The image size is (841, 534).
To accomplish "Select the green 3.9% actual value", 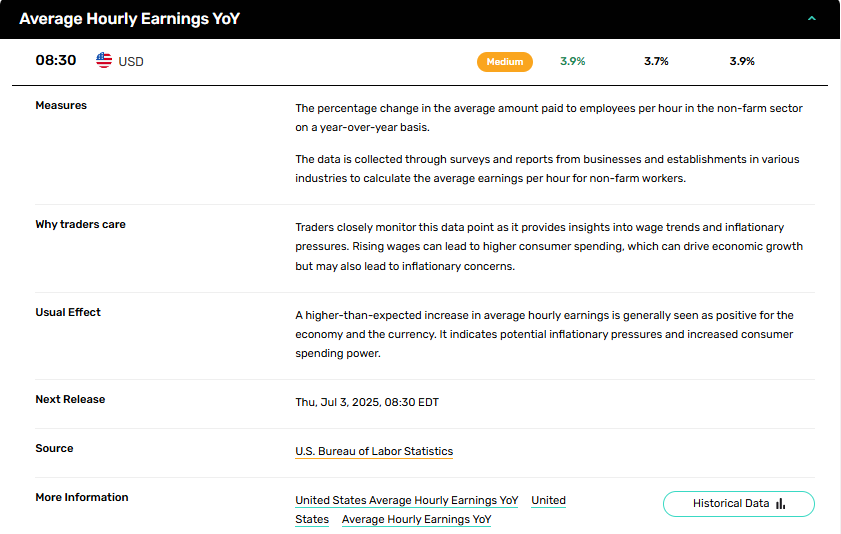I will 572,62.
